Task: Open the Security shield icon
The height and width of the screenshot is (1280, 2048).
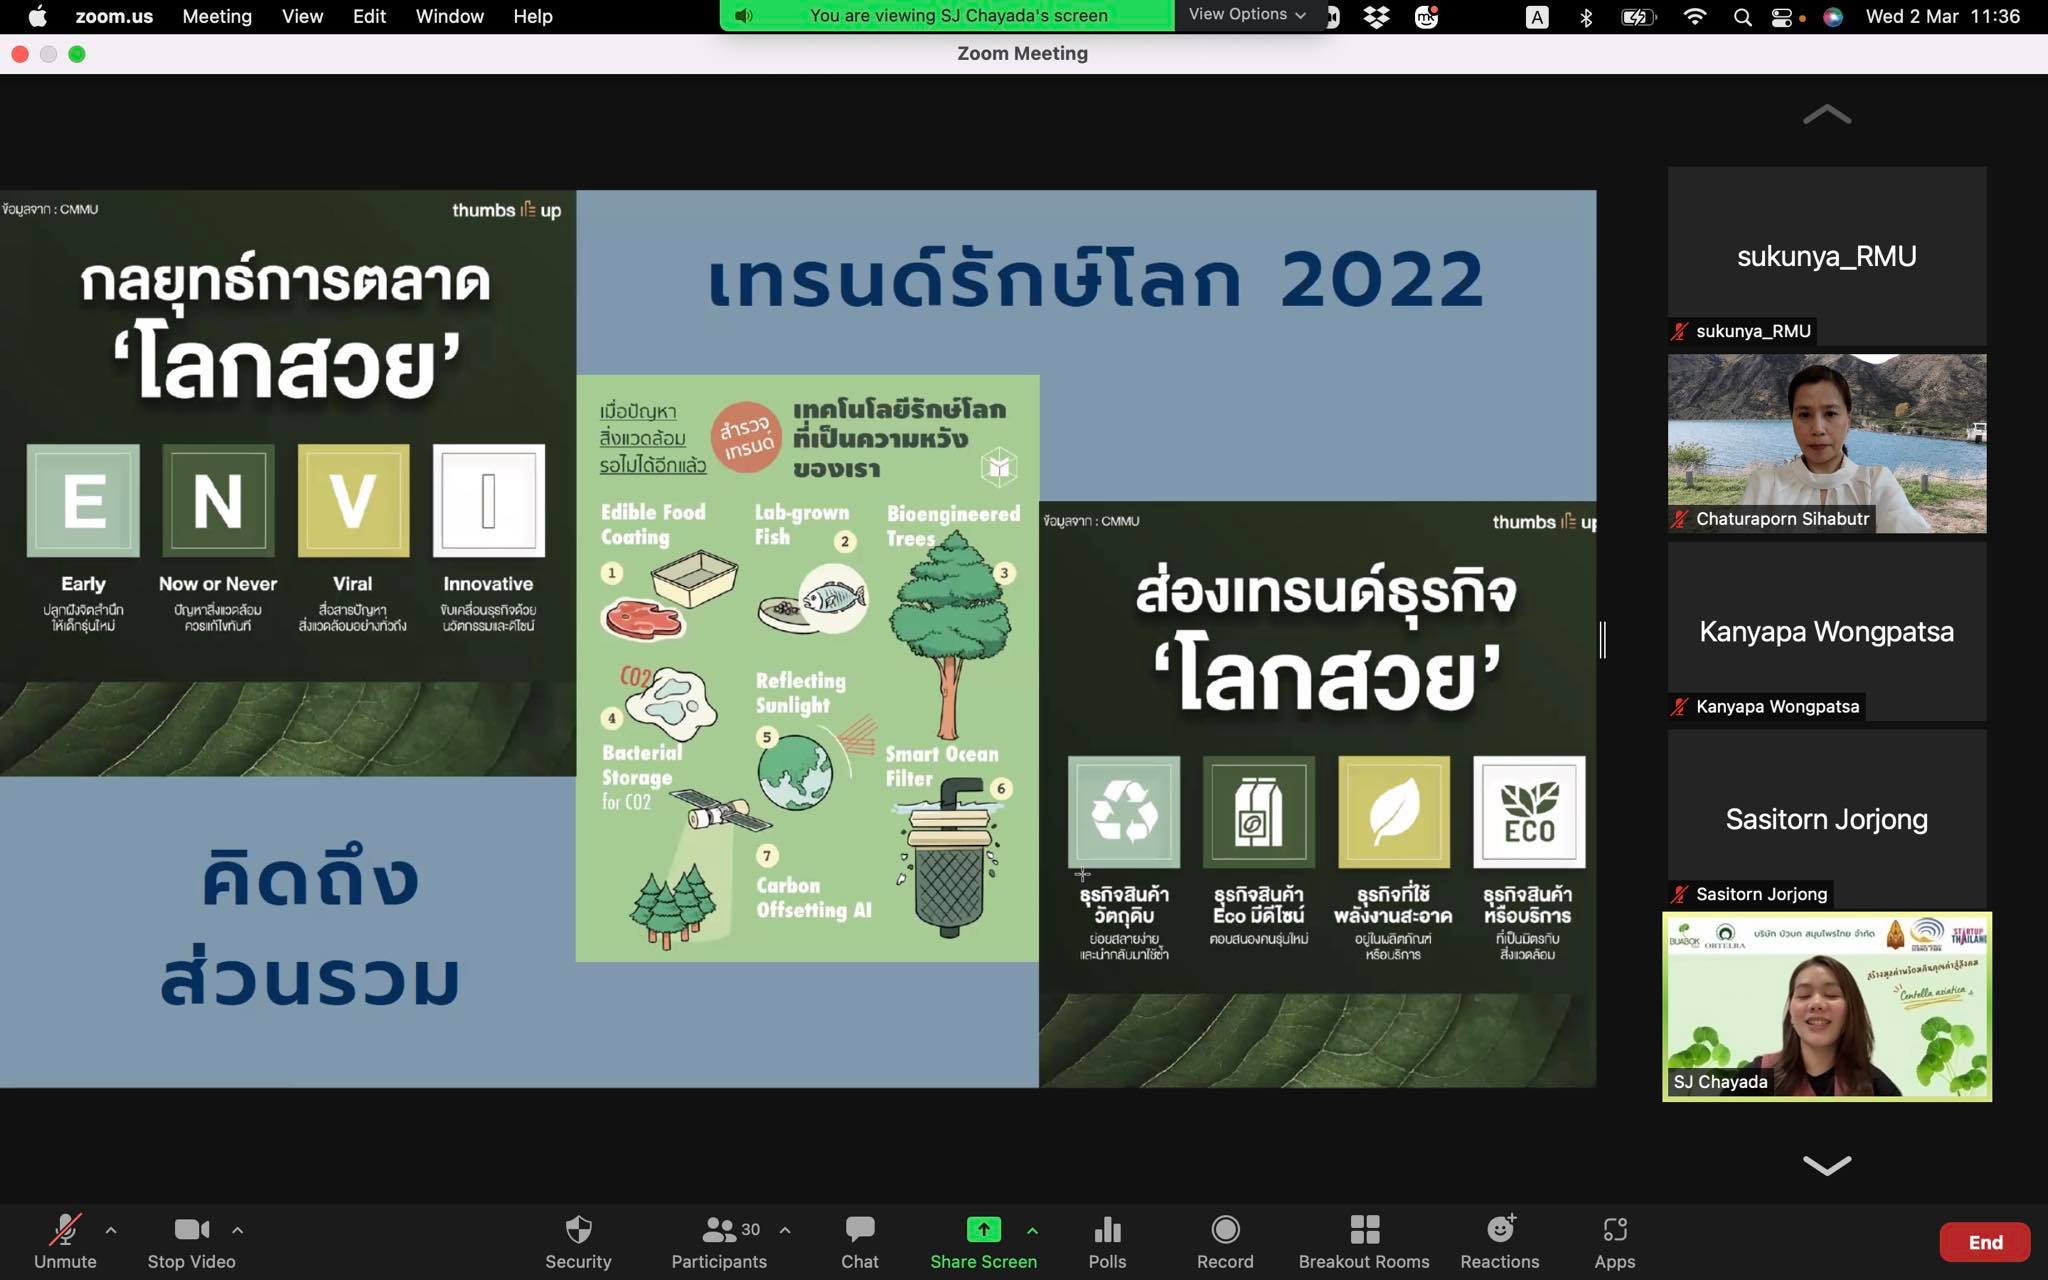Action: point(578,1230)
